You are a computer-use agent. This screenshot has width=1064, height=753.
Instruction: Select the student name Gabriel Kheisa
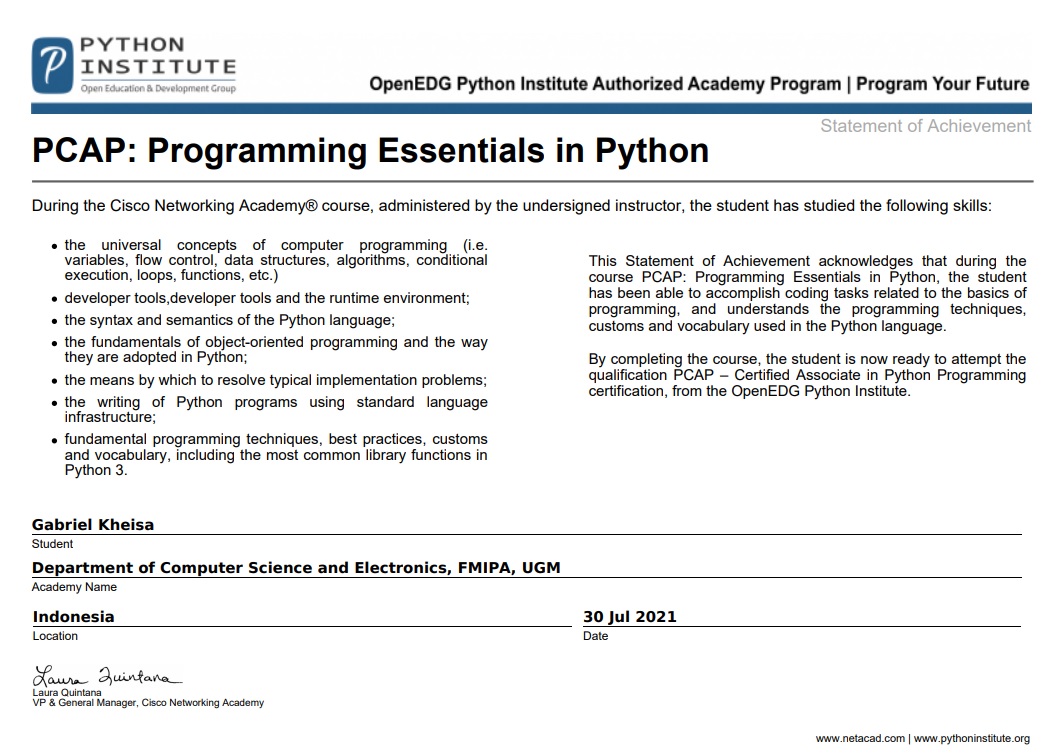coord(93,525)
